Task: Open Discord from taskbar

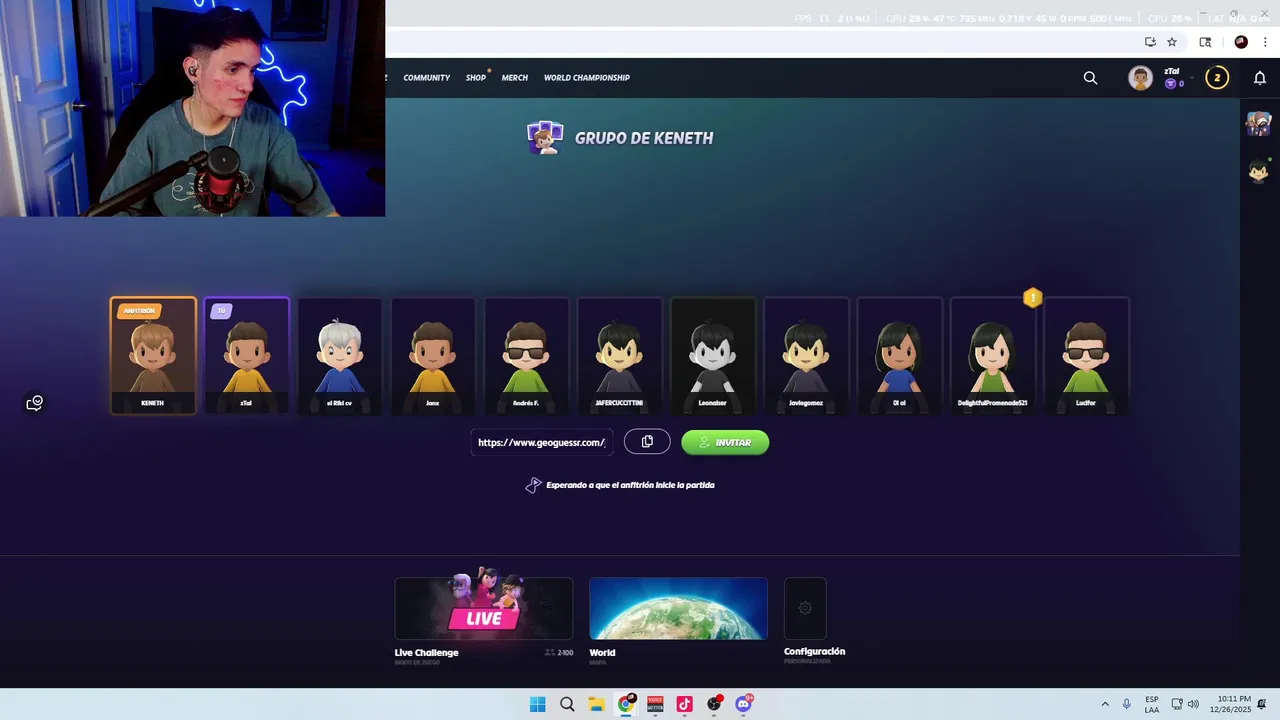Action: (x=743, y=704)
